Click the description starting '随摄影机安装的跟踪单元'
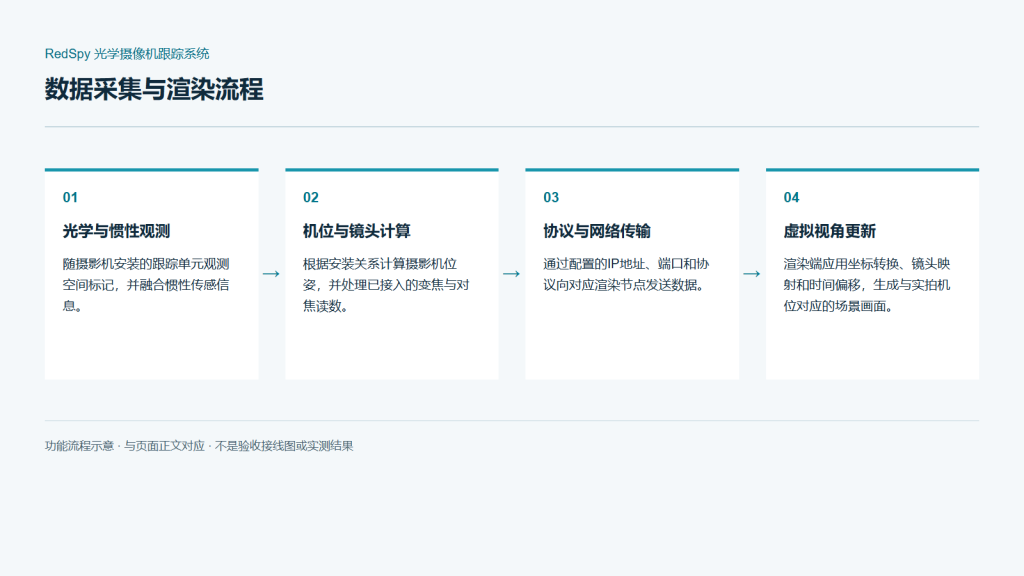The height and width of the screenshot is (576, 1024). coord(146,285)
